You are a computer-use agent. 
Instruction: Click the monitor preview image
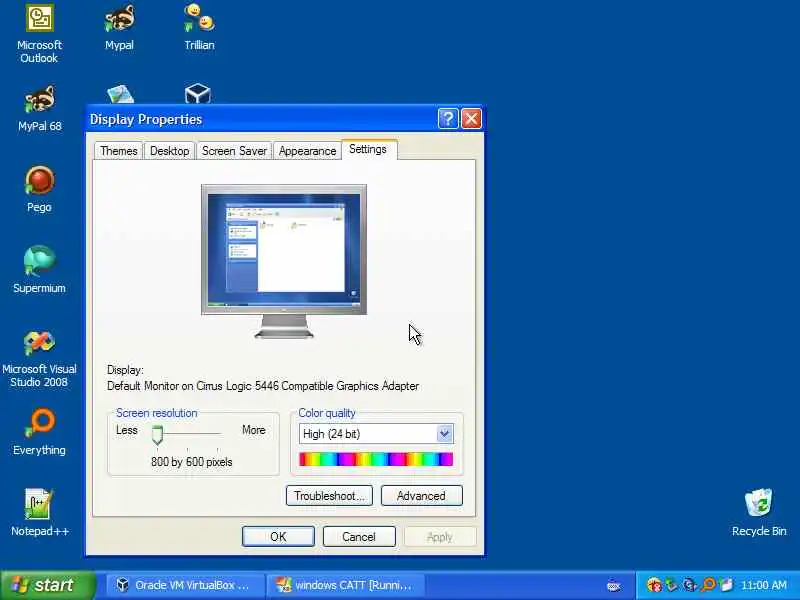pos(284,261)
